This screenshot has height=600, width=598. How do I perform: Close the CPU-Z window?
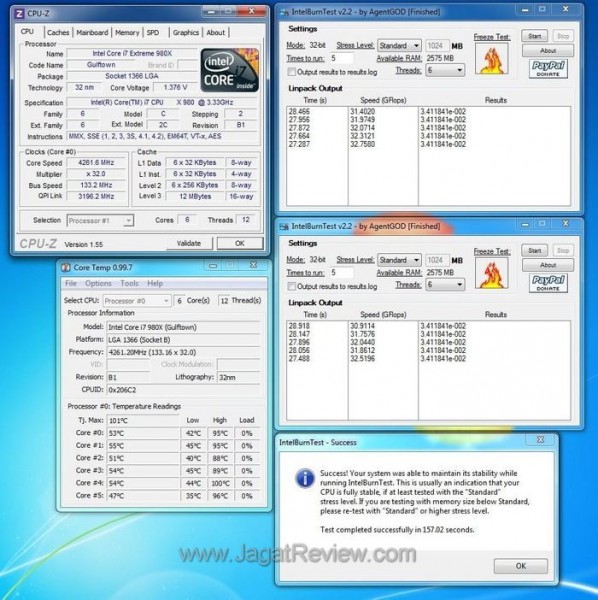coord(251,11)
